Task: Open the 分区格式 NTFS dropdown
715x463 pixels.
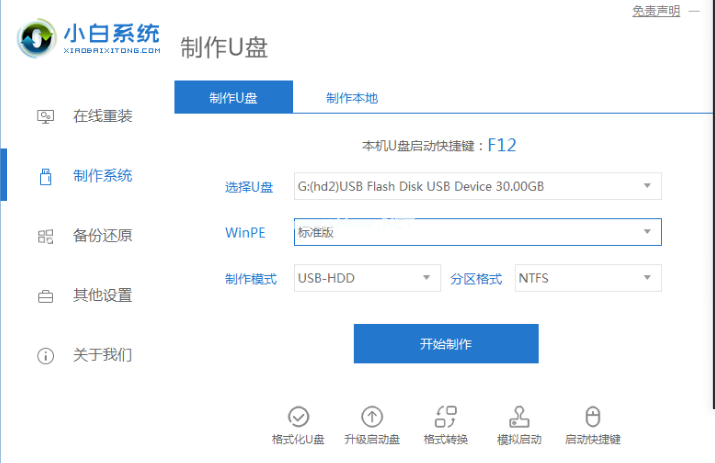Action: tap(587, 278)
